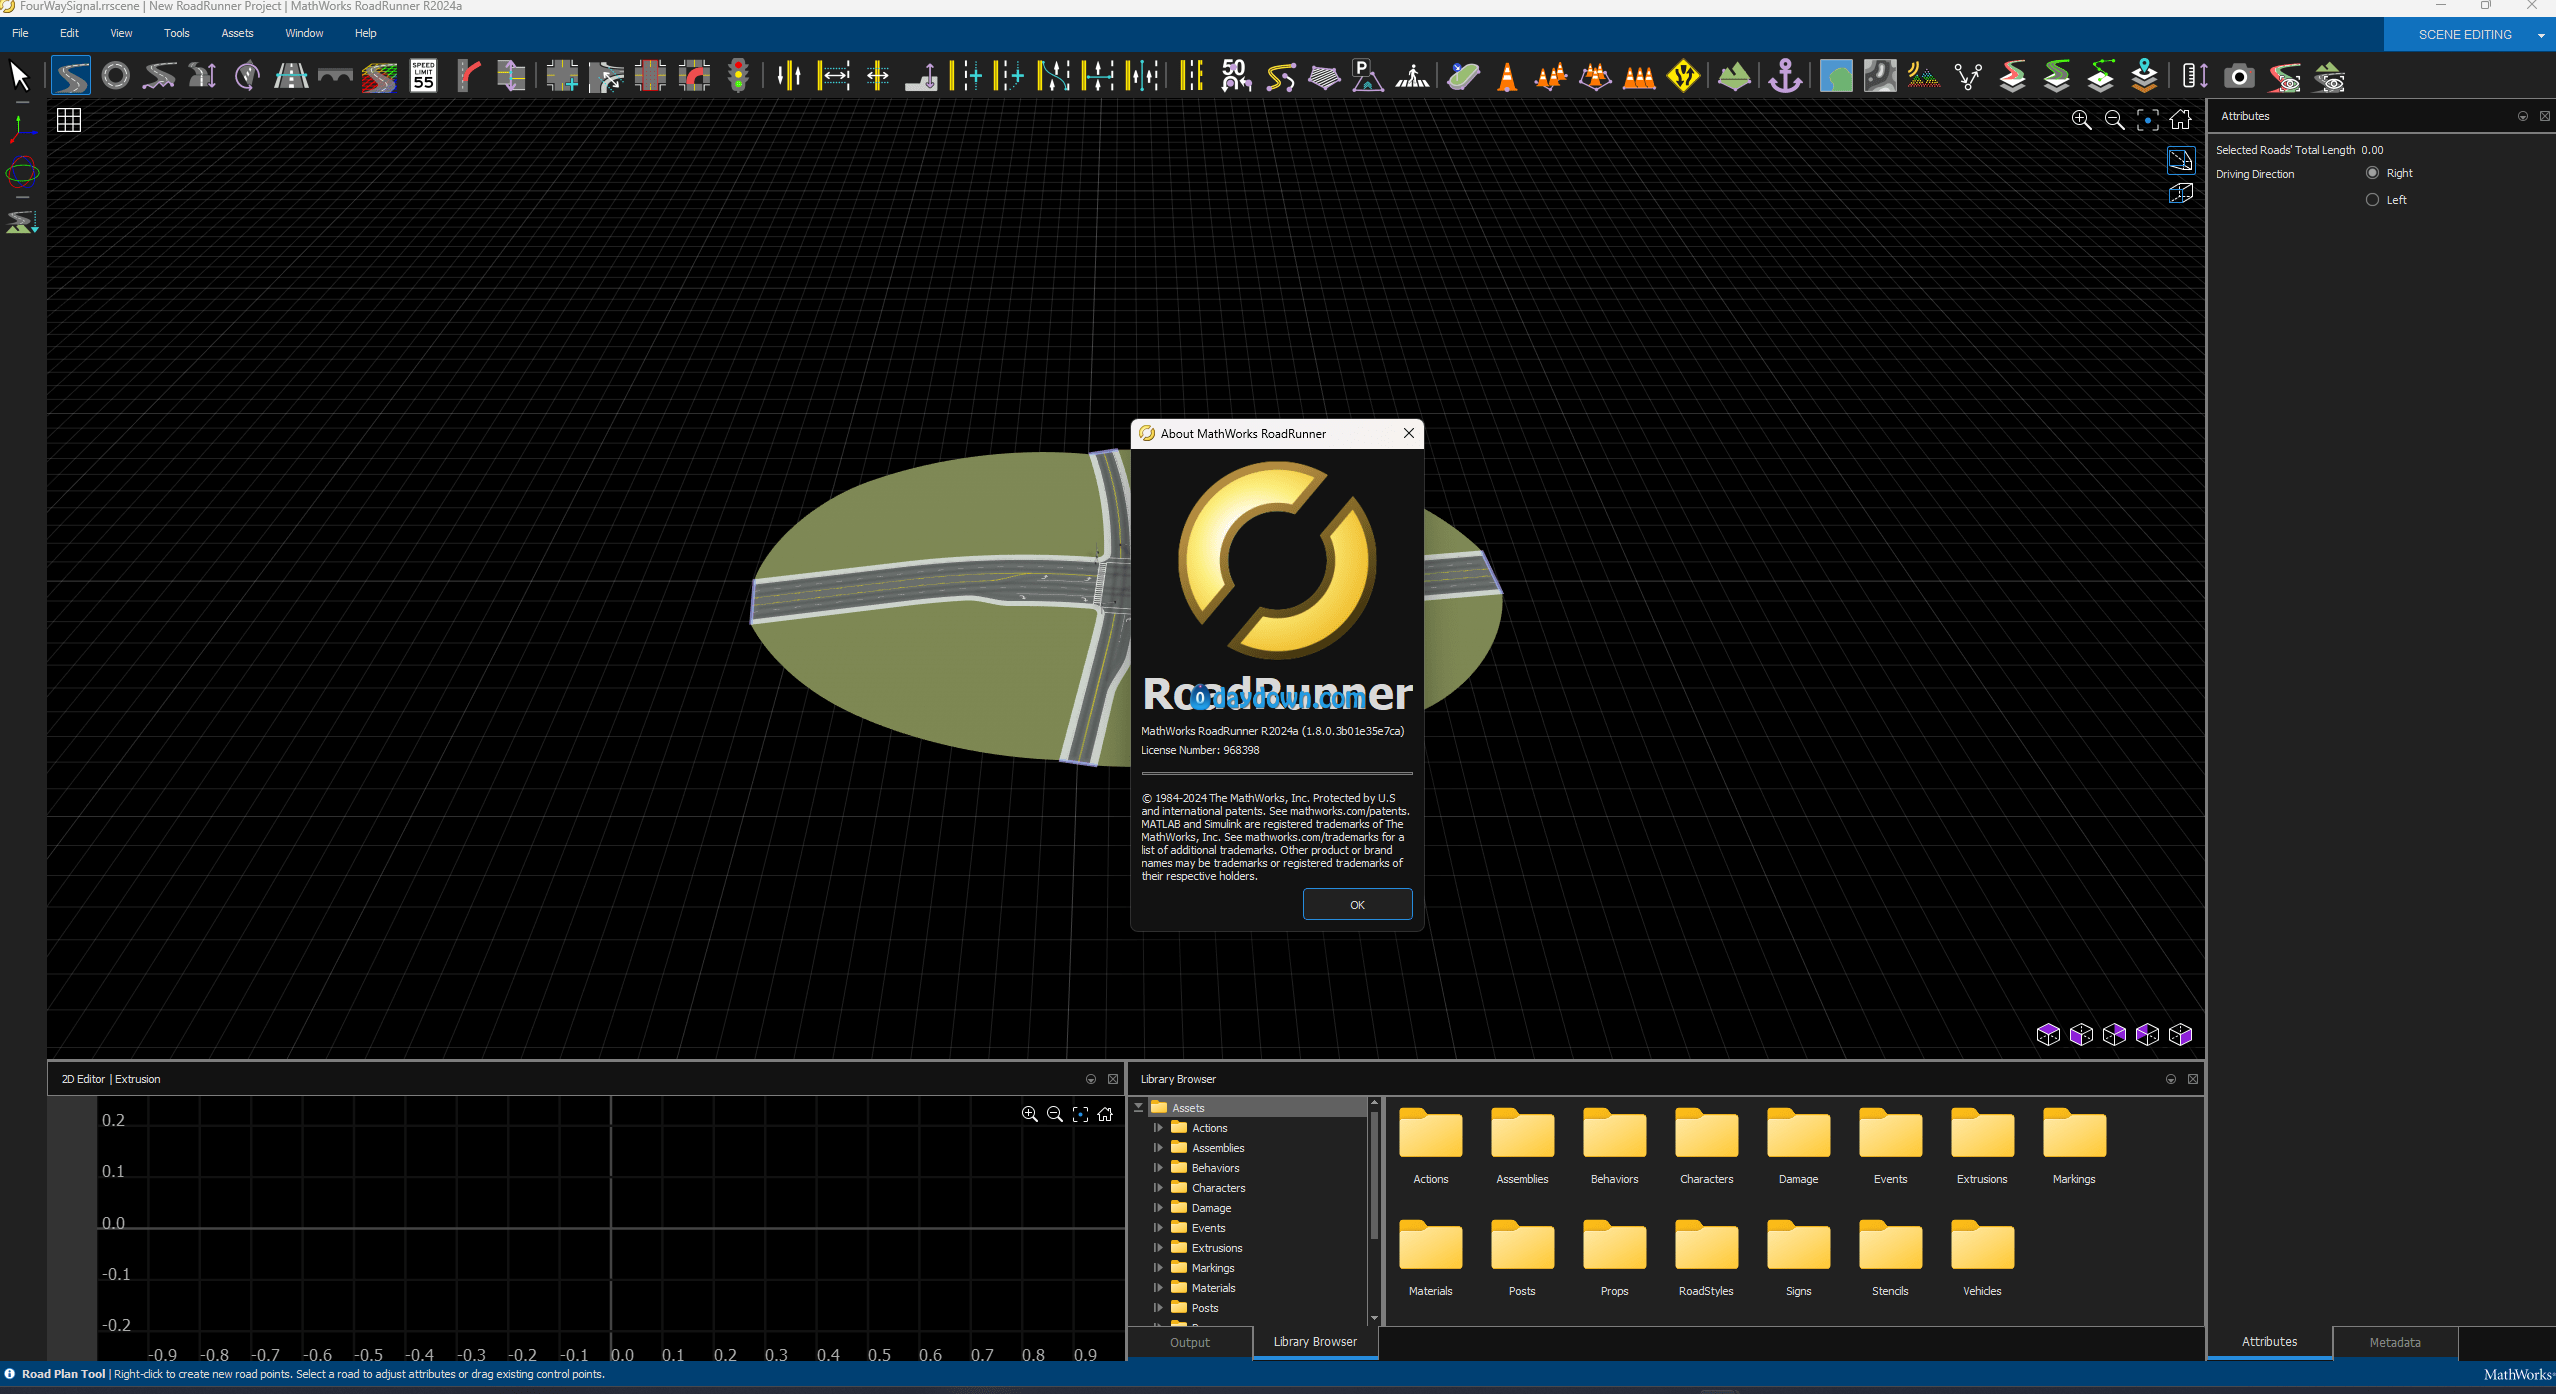Undock the Attributes panel
This screenshot has height=1394, width=2556.
[x=2523, y=116]
